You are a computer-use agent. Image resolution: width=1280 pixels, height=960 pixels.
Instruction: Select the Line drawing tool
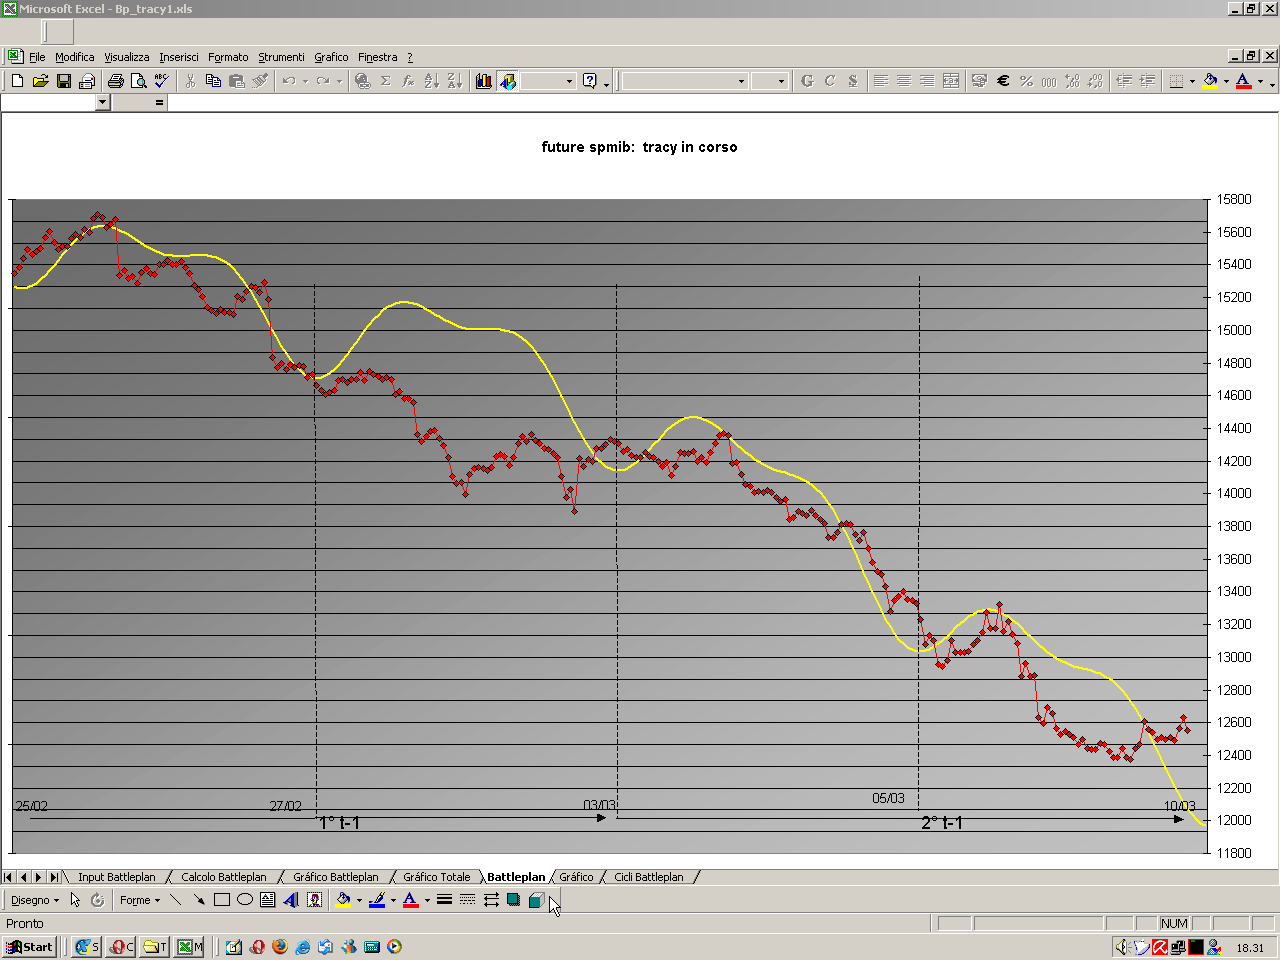176,900
